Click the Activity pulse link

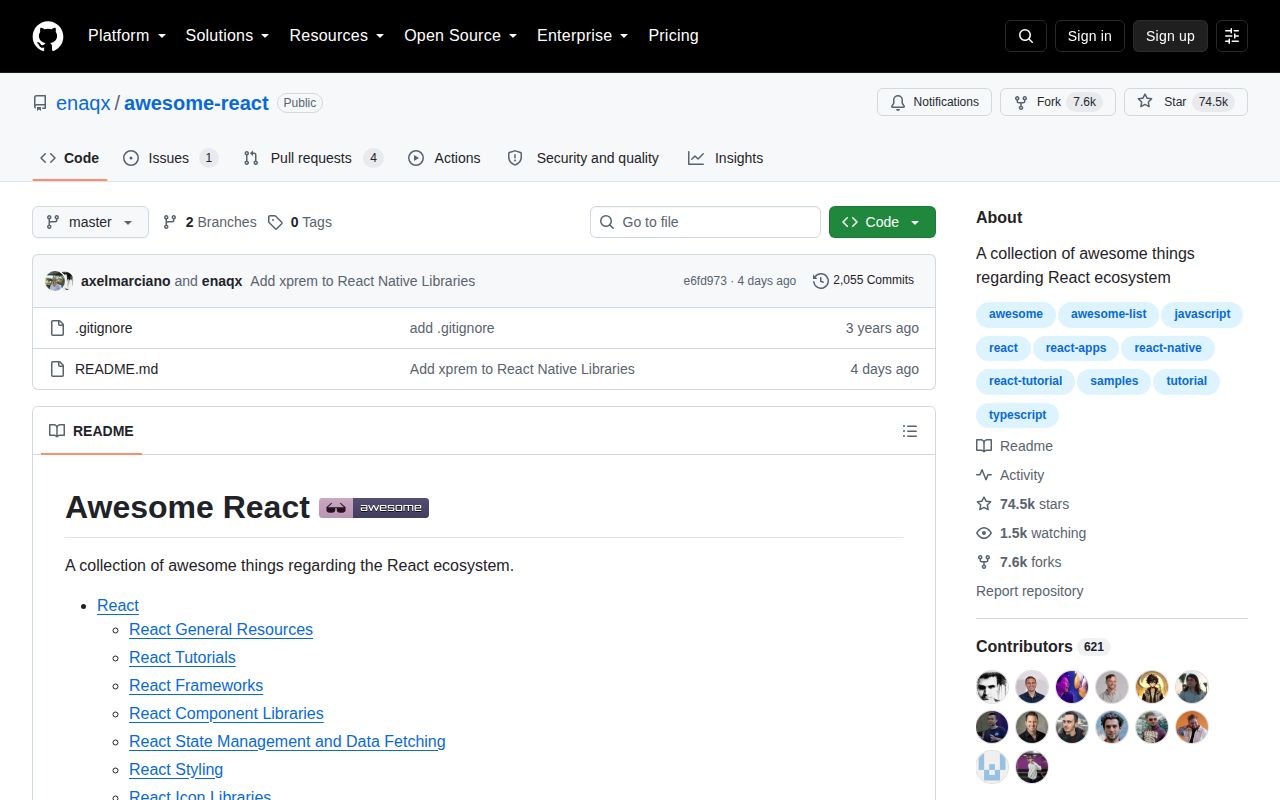pyautogui.click(x=1010, y=475)
